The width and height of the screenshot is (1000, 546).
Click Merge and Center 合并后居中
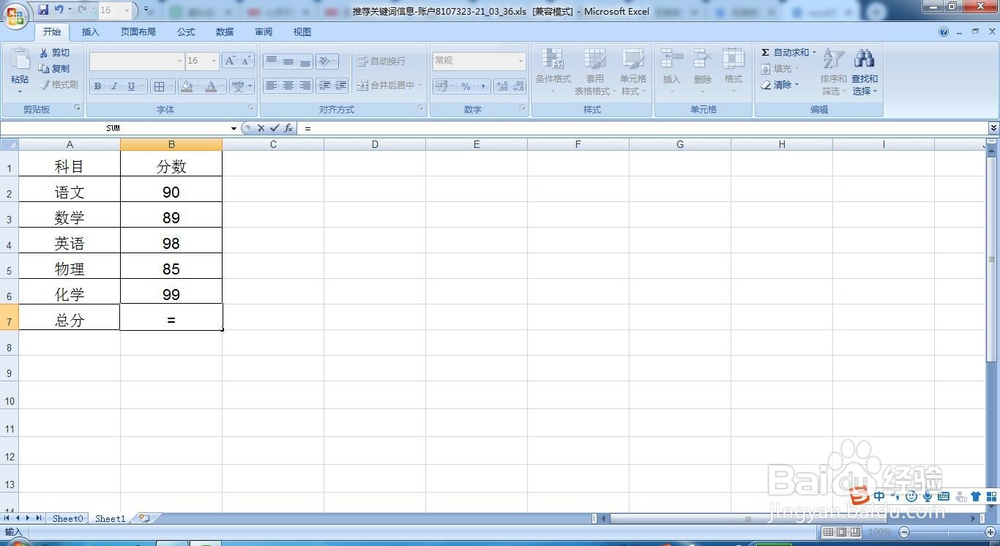click(385, 85)
